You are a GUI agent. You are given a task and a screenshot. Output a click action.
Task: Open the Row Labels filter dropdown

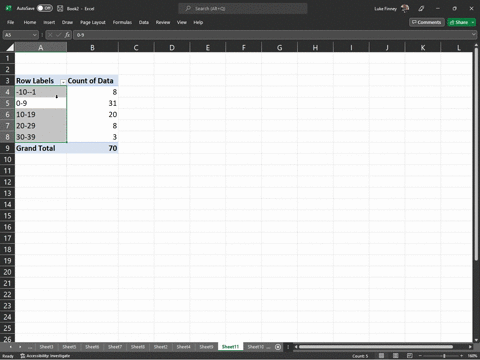[63, 81]
